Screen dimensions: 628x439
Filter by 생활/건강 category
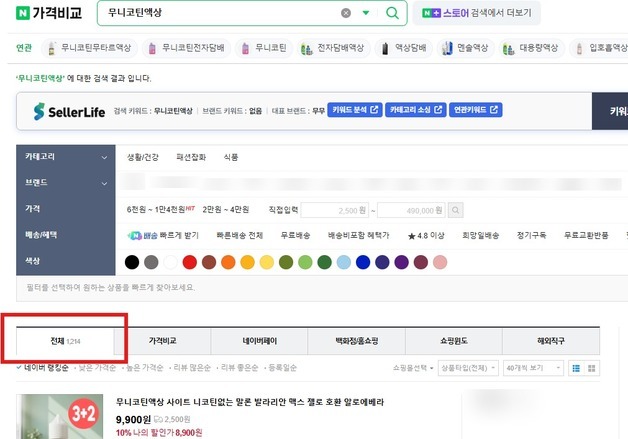(143, 157)
